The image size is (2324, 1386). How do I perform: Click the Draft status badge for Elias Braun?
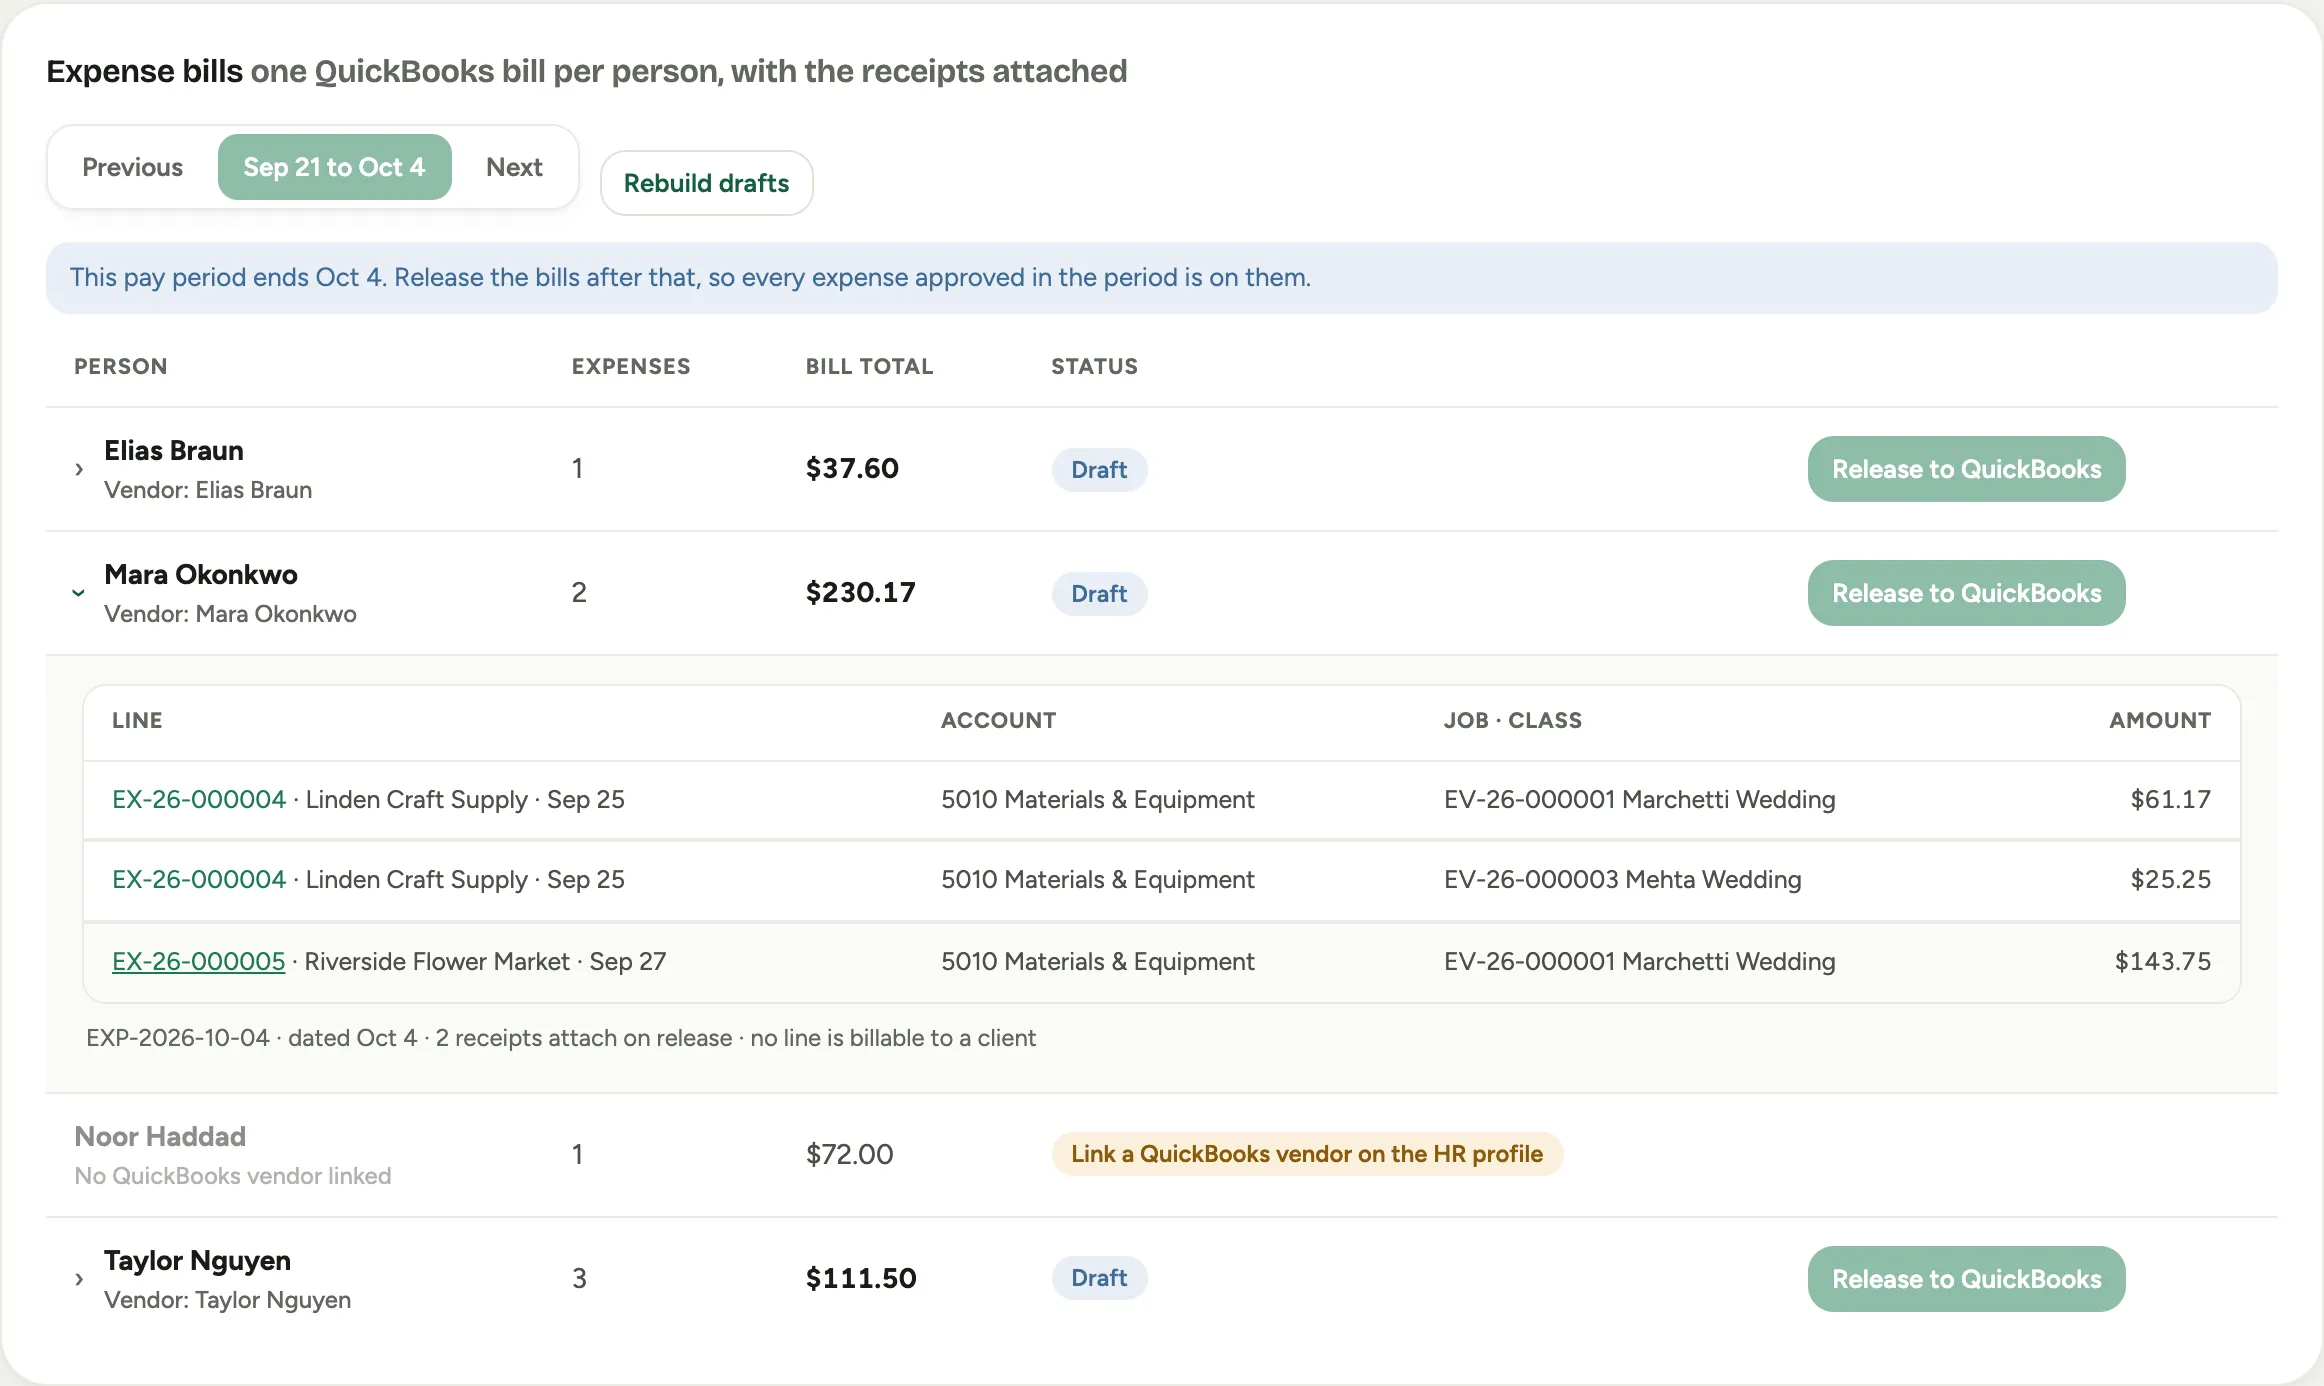1099,470
